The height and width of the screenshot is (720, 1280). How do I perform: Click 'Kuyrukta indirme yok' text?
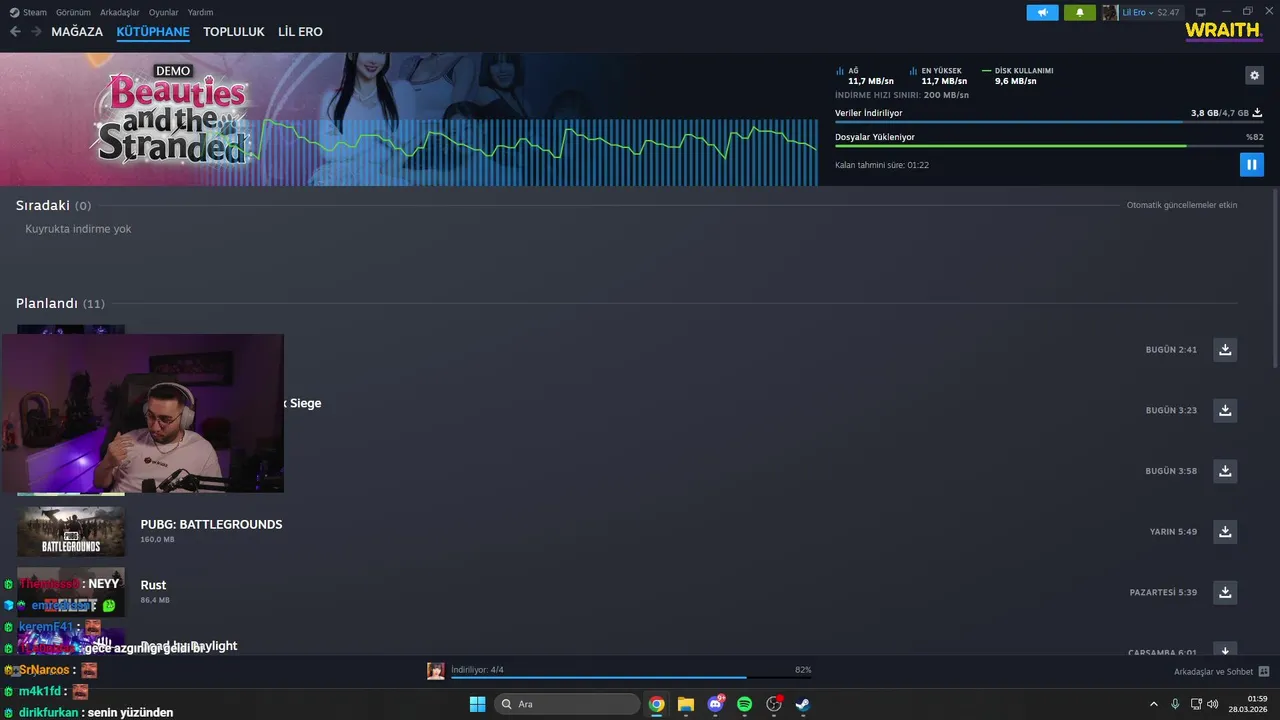pos(78,229)
